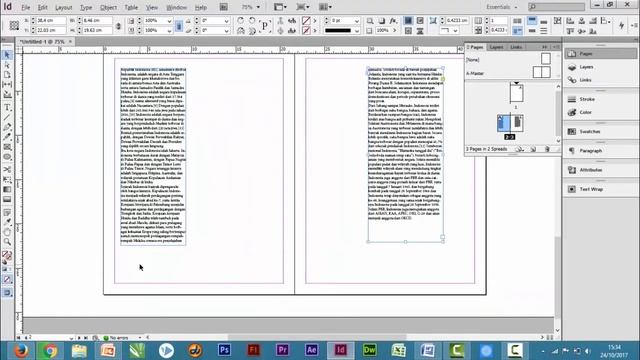Select the Zoom tool in the toolbox

click(x=7, y=242)
